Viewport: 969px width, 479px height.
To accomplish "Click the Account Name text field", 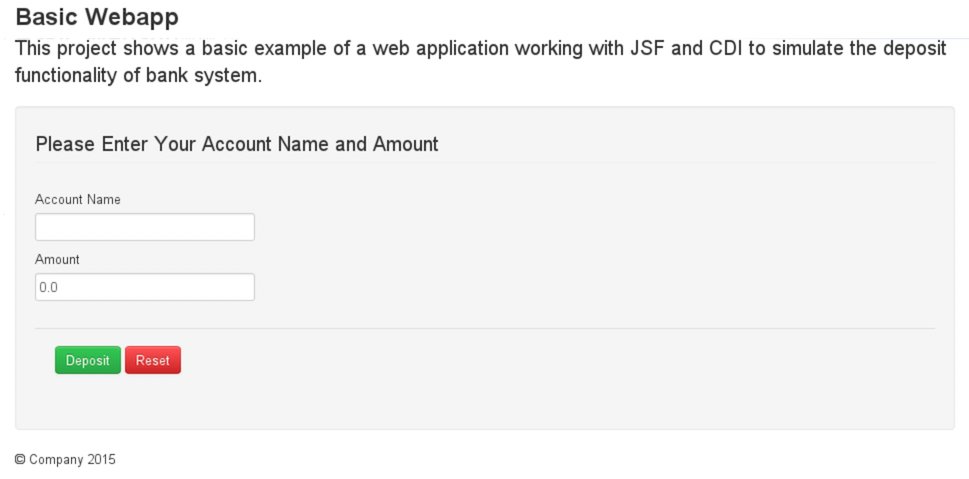I will pyautogui.click(x=145, y=227).
